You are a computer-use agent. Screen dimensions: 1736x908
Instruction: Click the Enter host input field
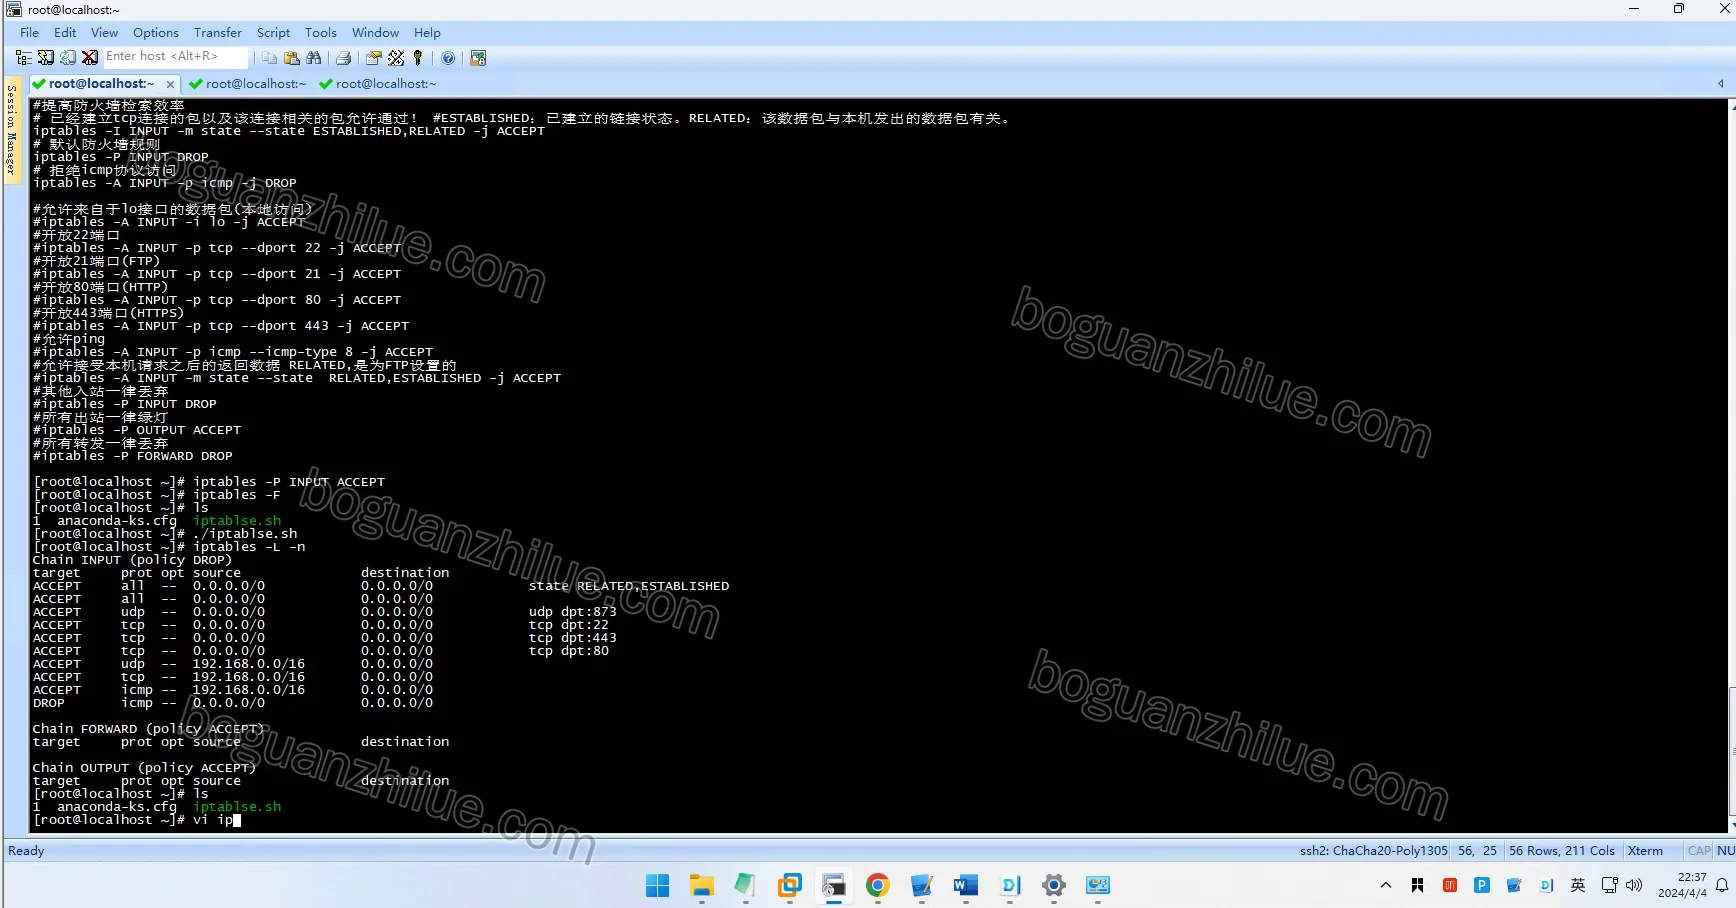[x=175, y=57]
